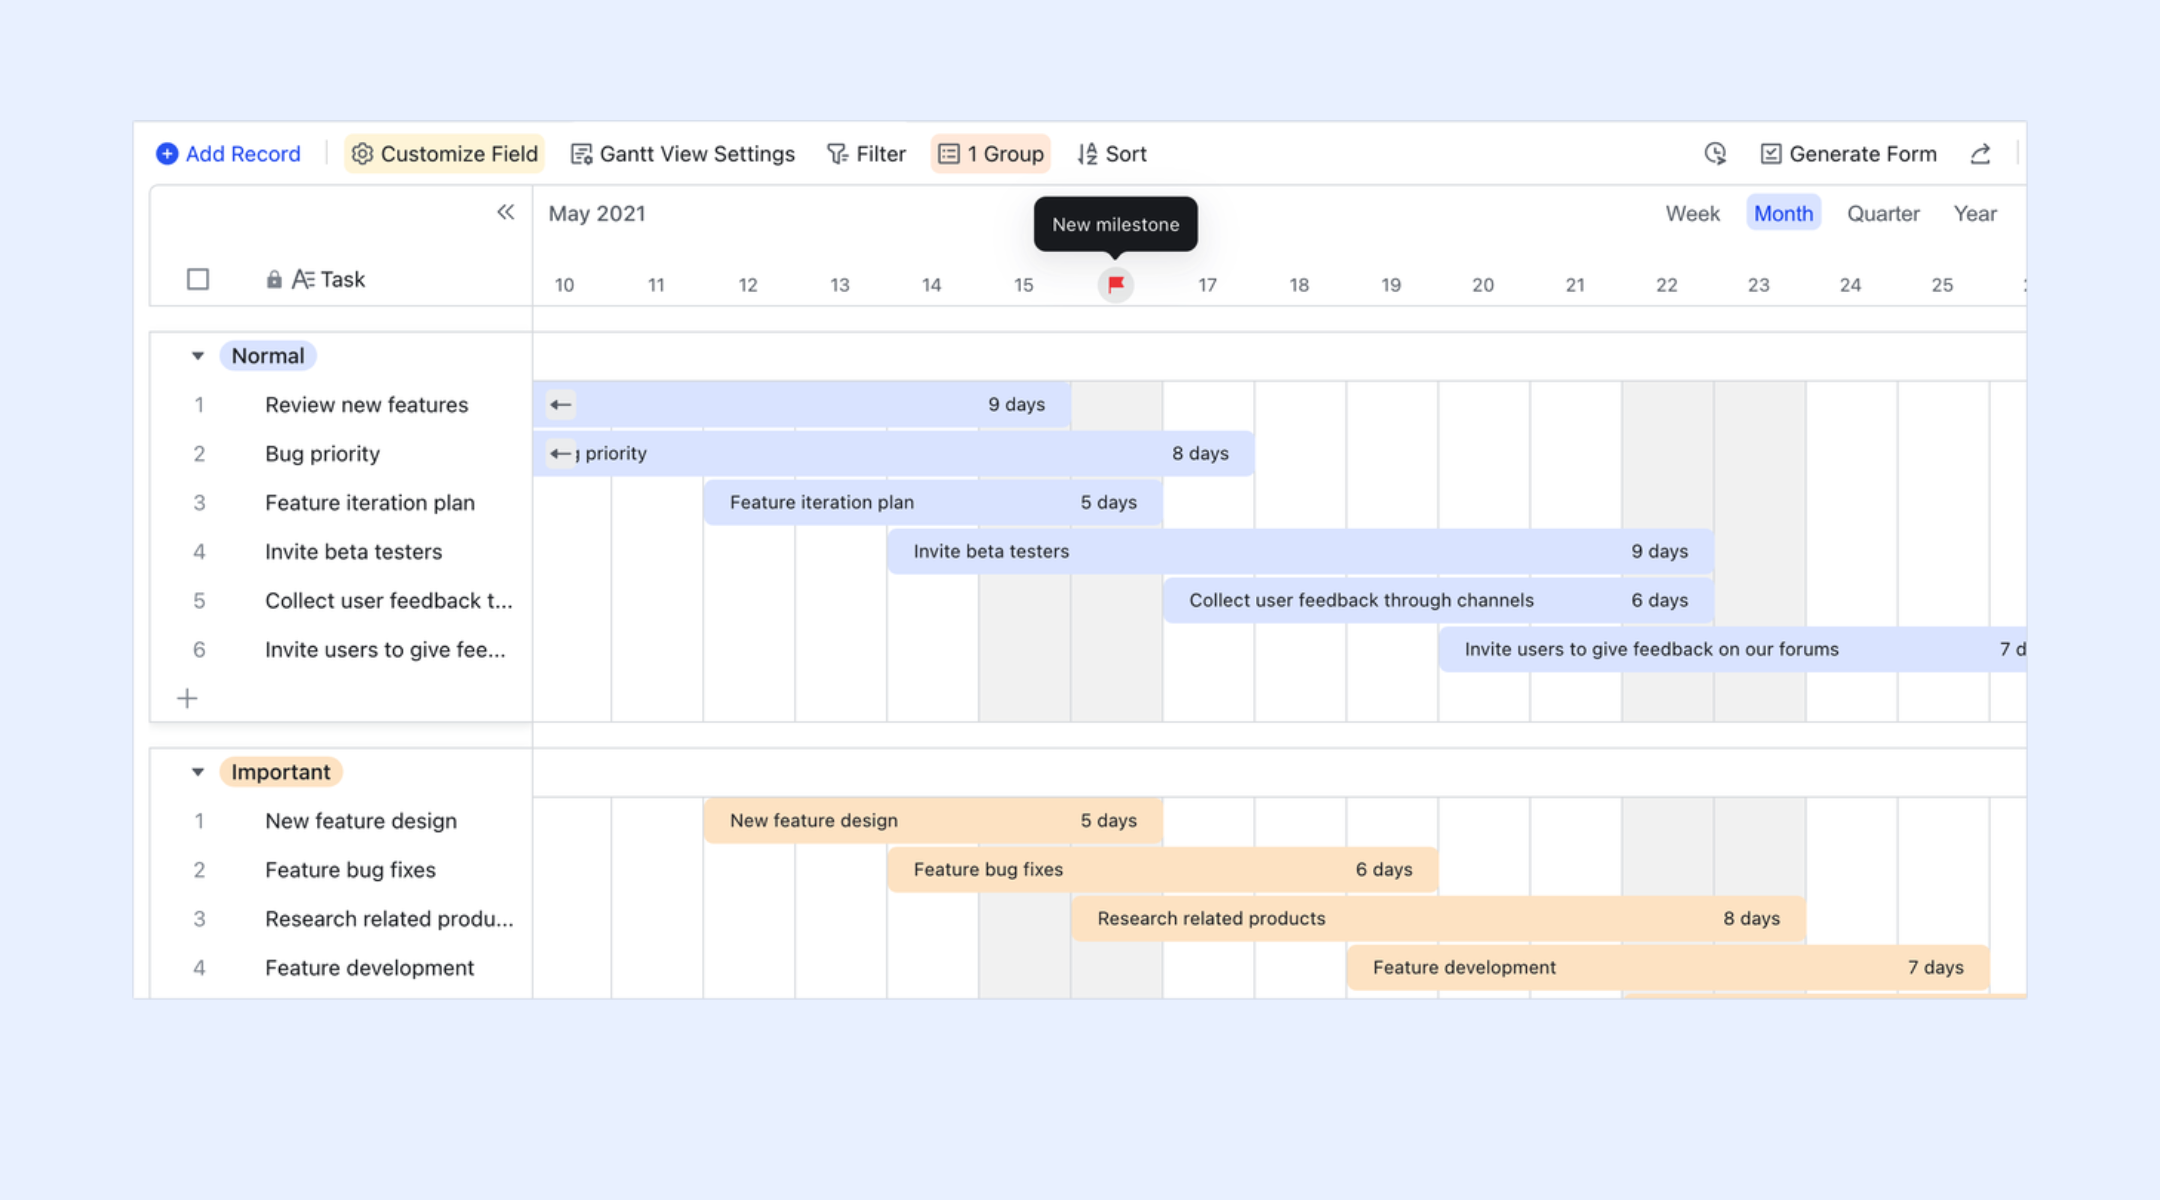Click the Generate Form button
This screenshot has height=1200, width=2160.
[x=1849, y=154]
